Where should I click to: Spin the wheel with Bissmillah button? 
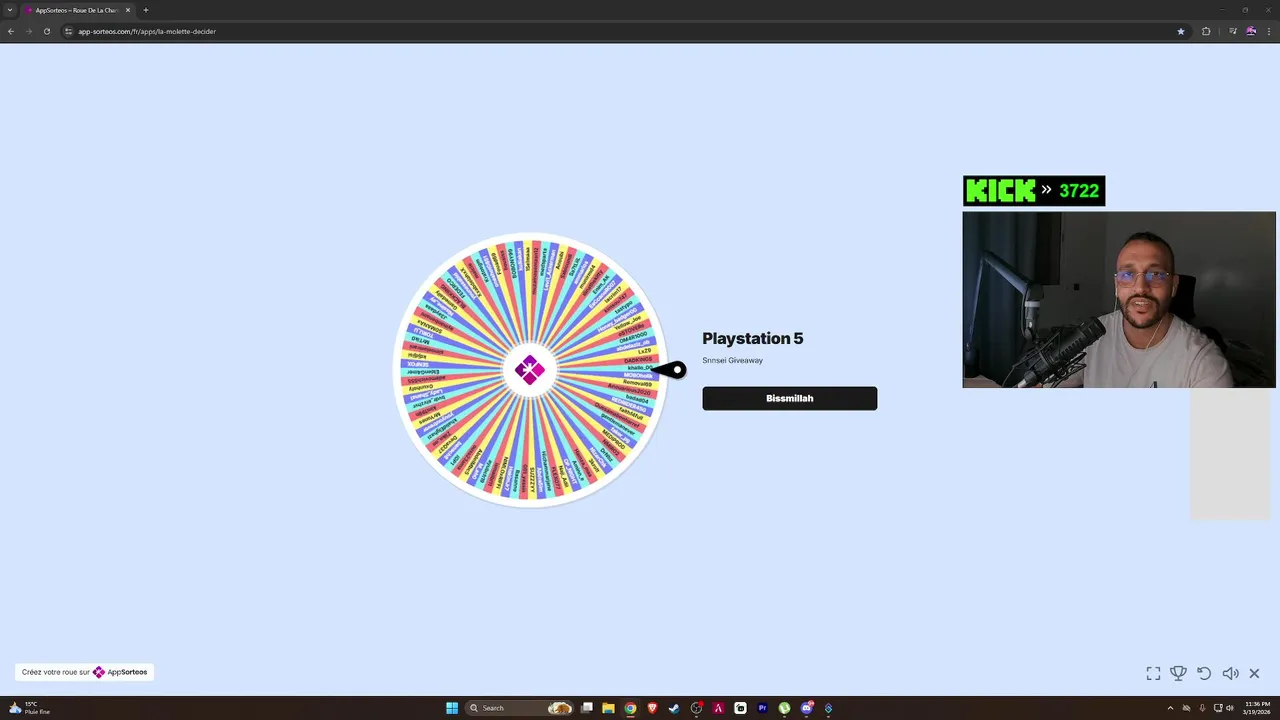click(789, 398)
